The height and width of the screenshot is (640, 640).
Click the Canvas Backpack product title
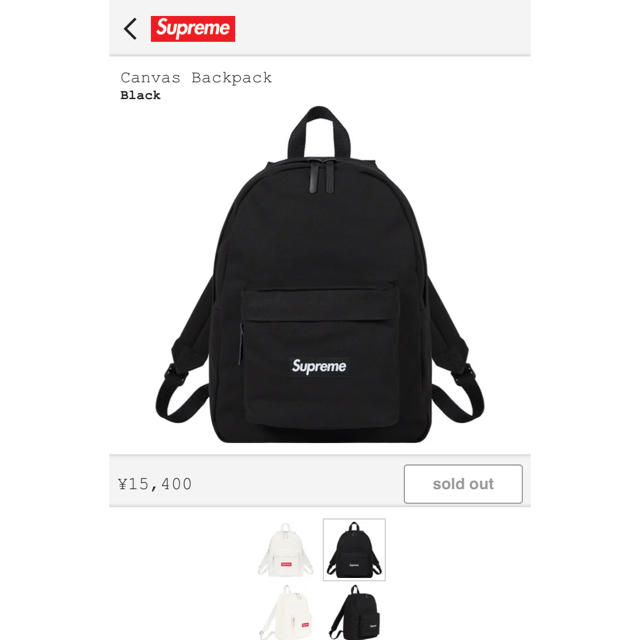click(x=196, y=78)
